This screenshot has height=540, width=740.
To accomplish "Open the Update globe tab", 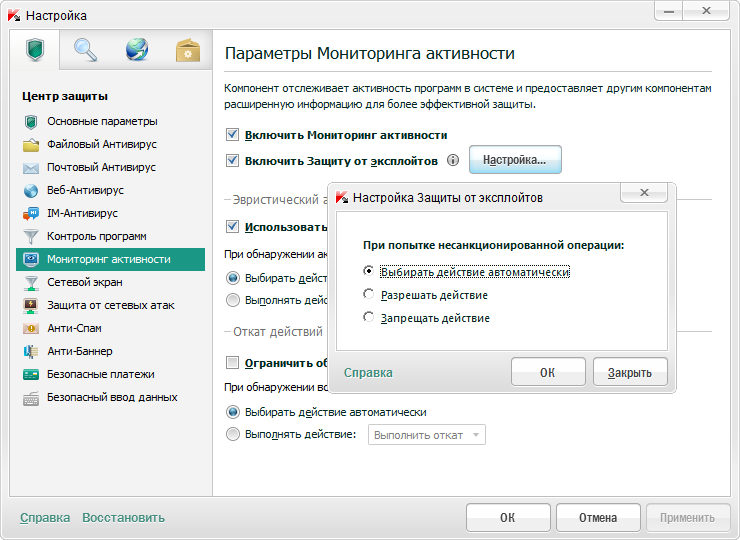I will (x=137, y=50).
